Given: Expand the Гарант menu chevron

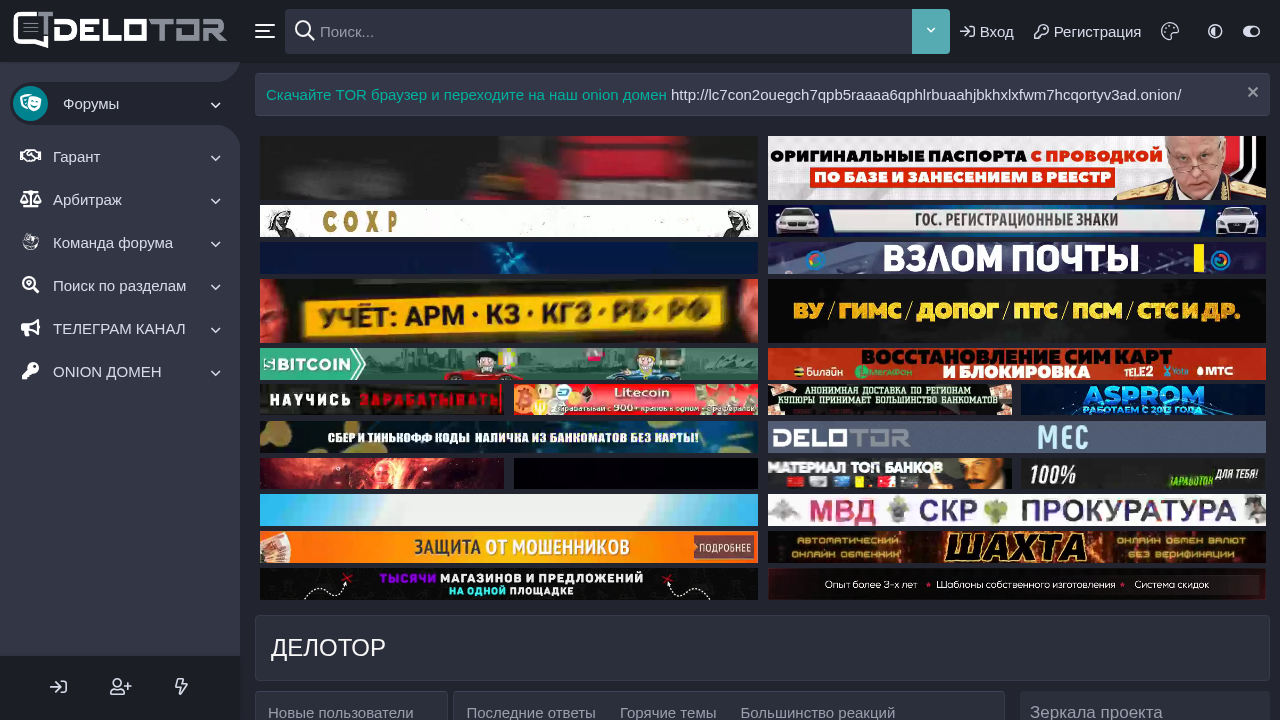Looking at the screenshot, I should pyautogui.click(x=216, y=158).
